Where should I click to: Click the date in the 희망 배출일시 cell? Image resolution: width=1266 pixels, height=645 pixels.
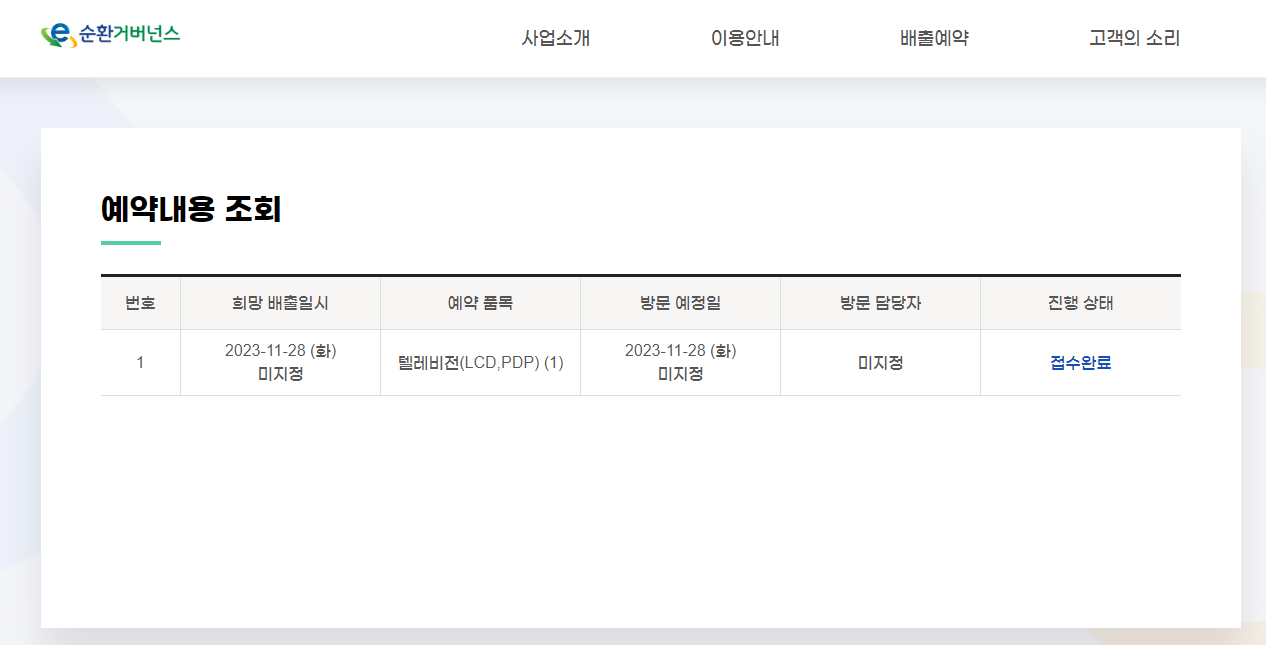(280, 351)
